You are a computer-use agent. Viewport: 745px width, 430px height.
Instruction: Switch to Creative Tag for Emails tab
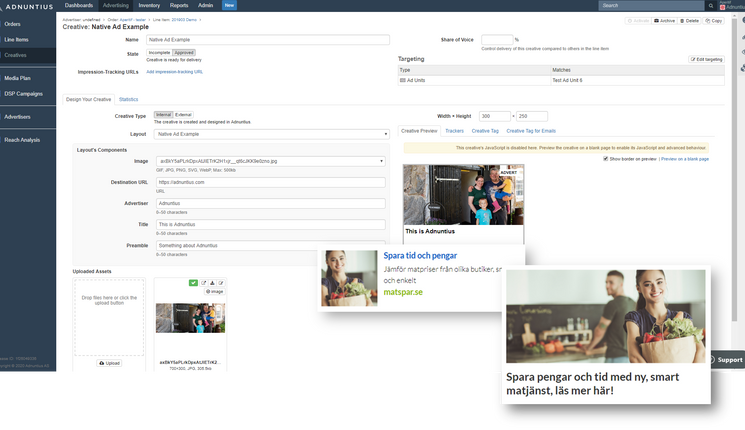[x=531, y=131]
